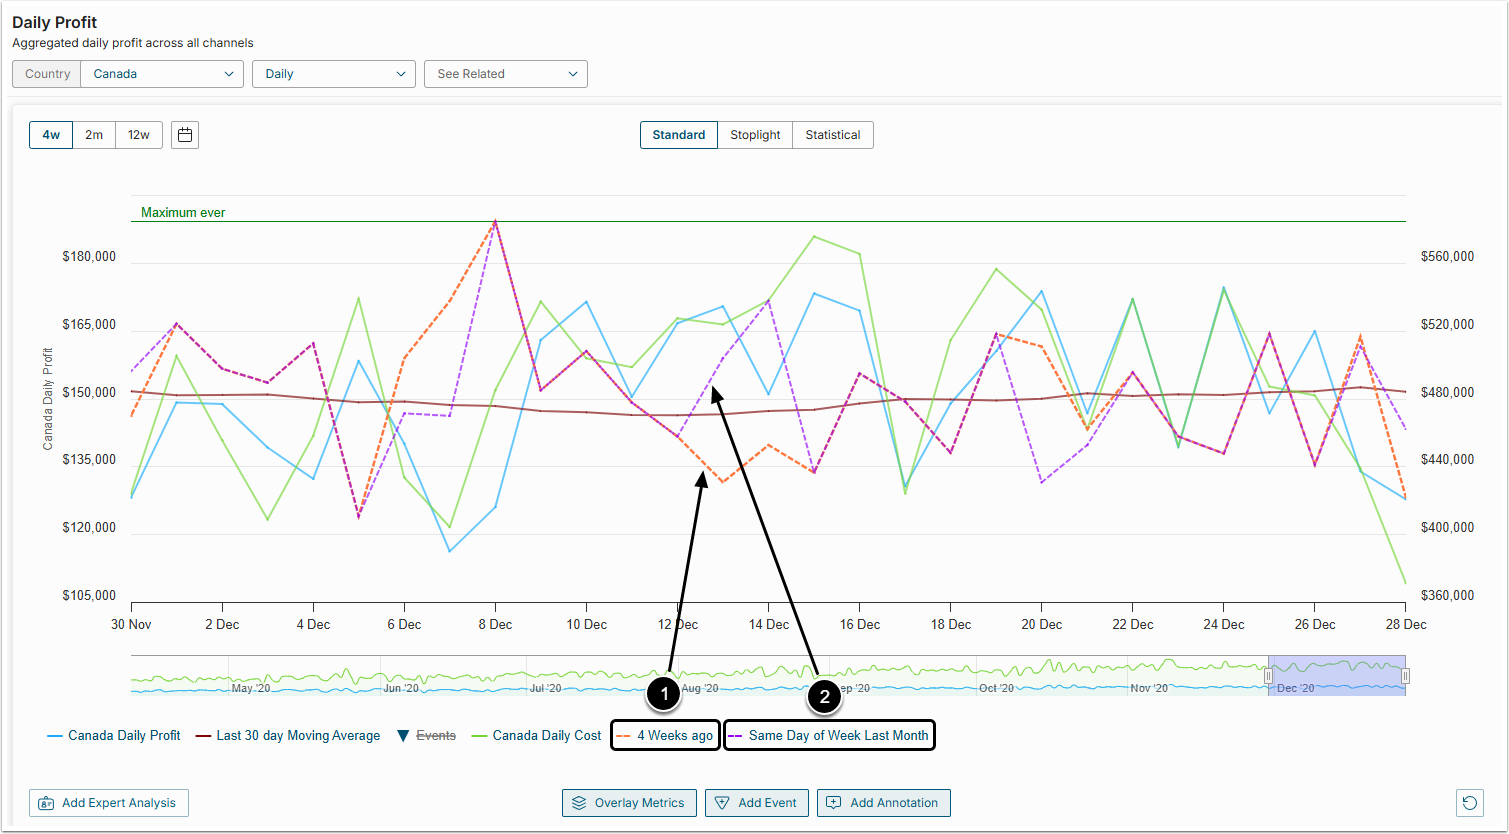Click the reset chart icon

[1469, 803]
